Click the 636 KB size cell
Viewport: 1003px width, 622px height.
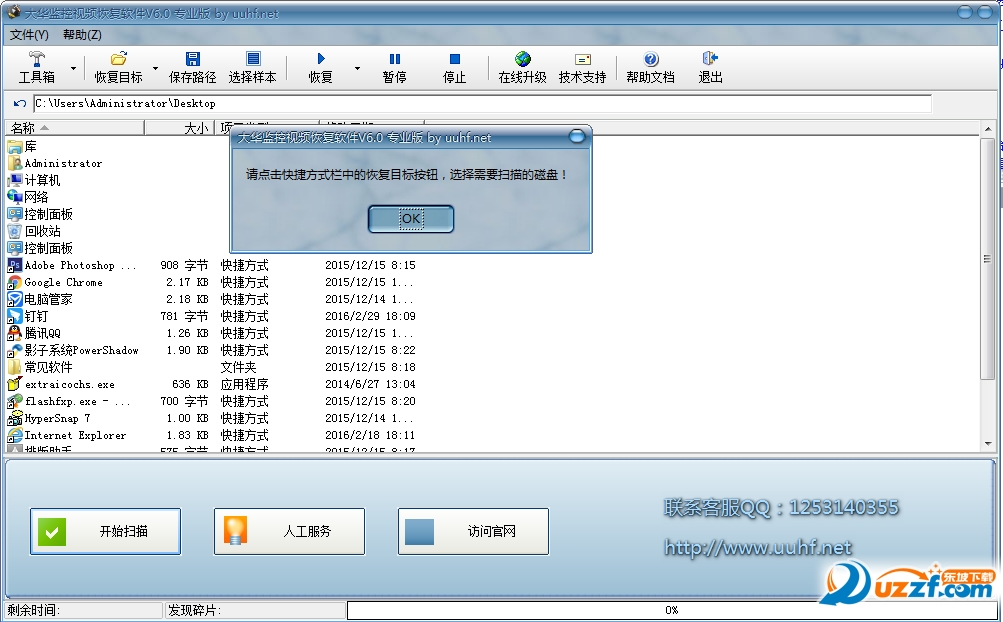190,384
